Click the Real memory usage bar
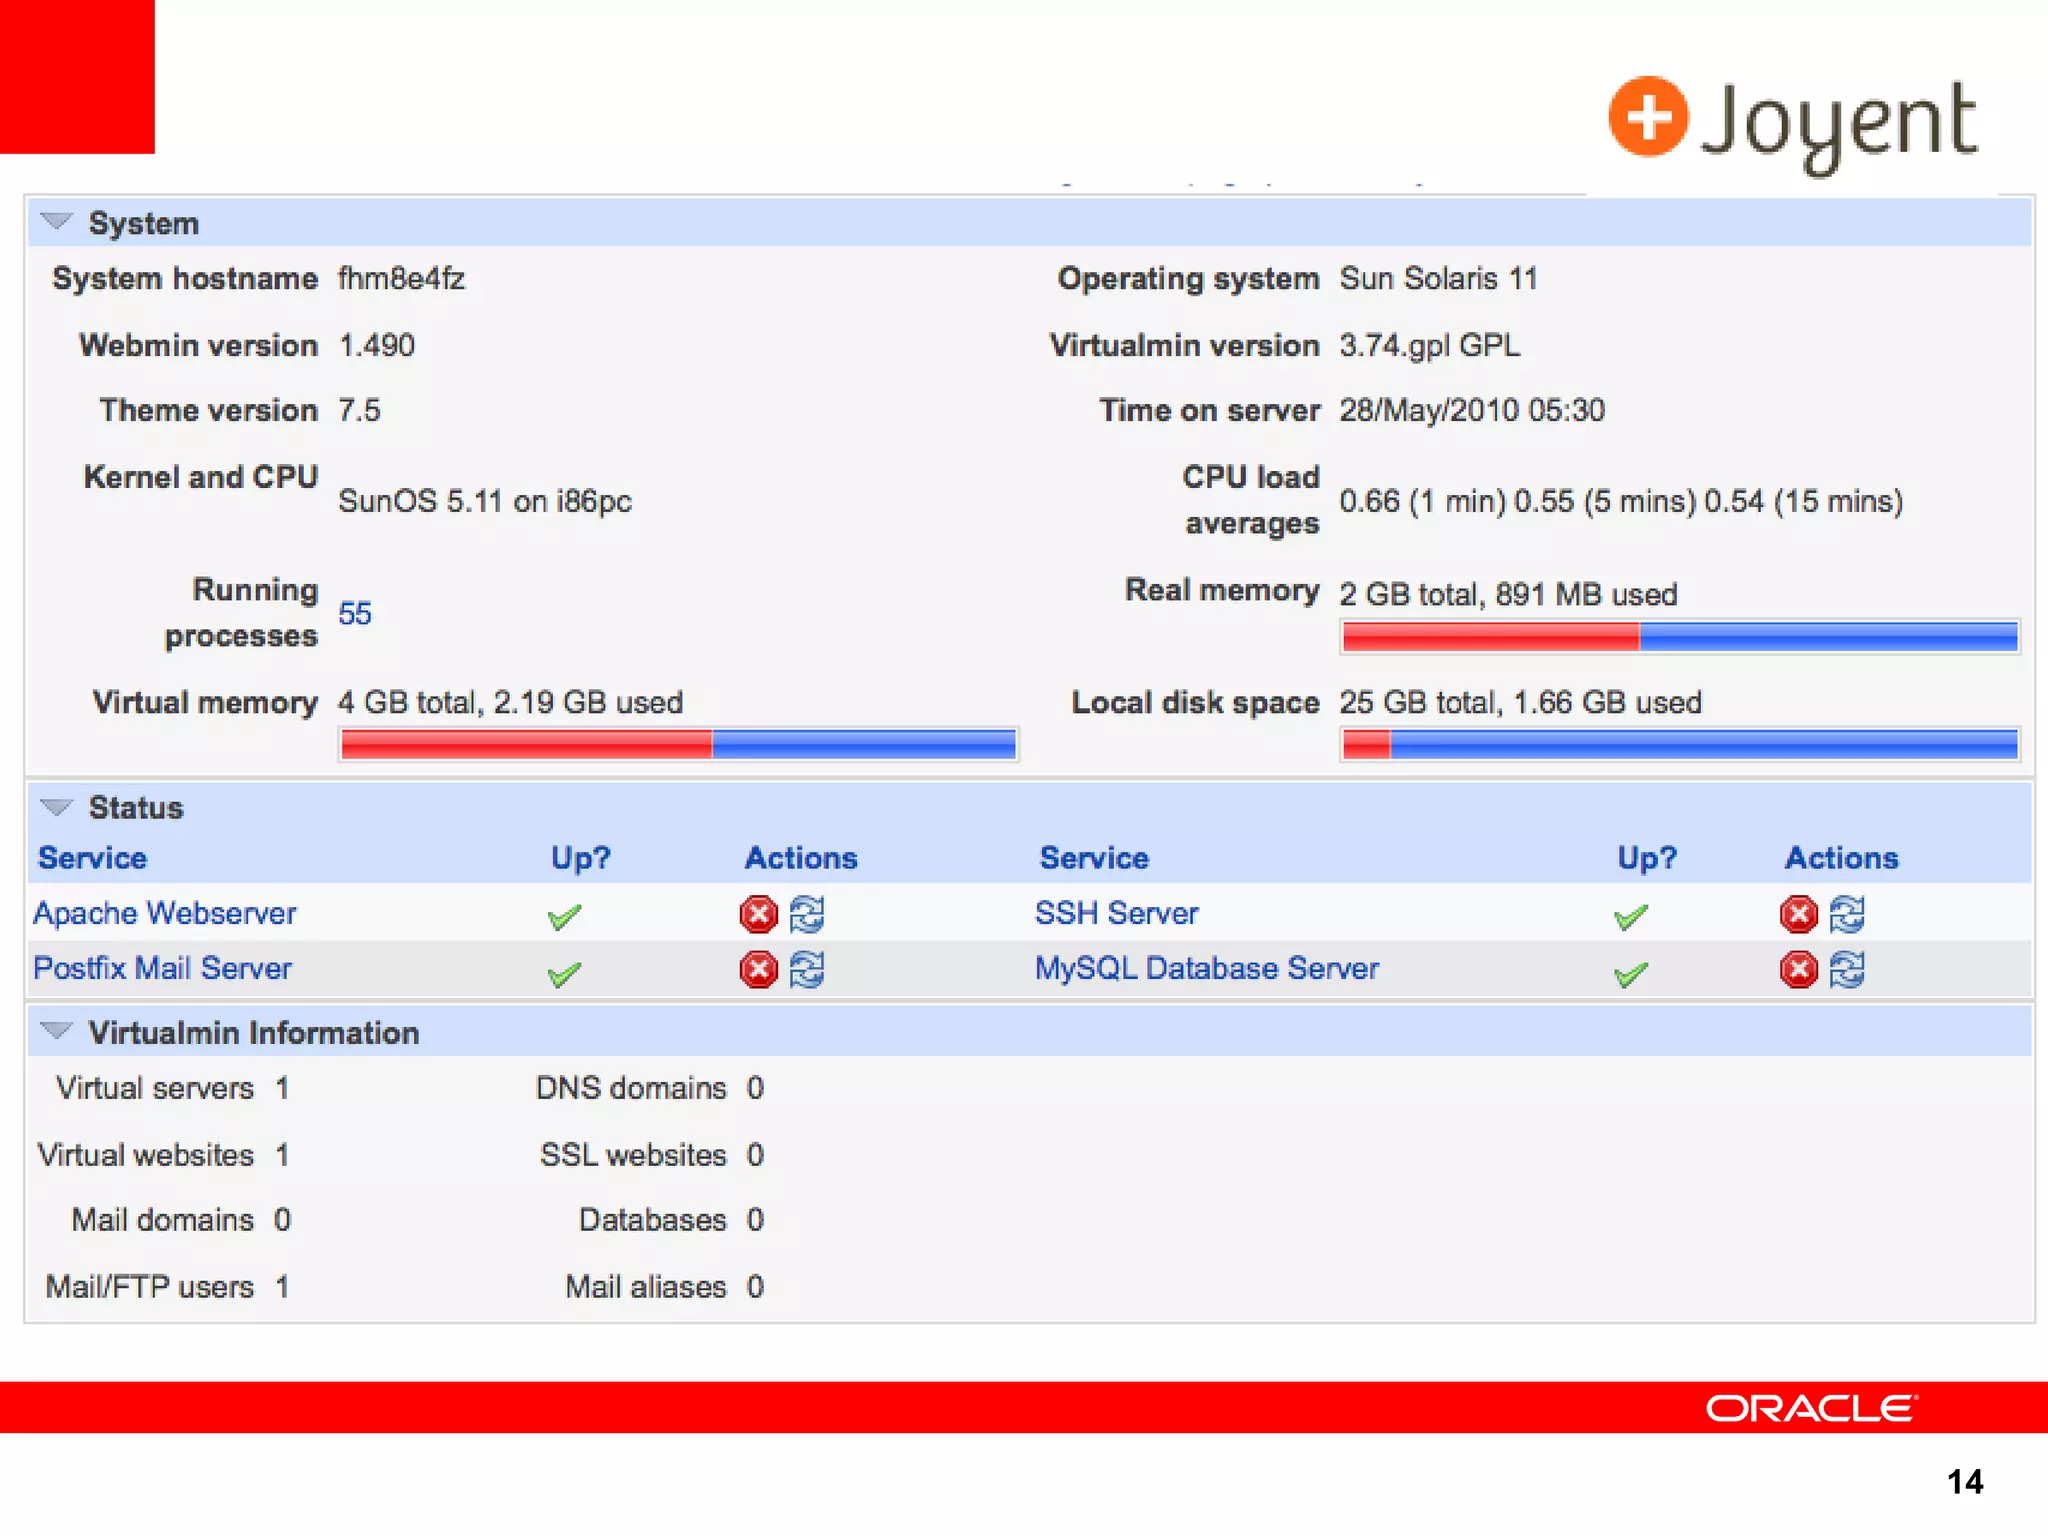 tap(1679, 637)
